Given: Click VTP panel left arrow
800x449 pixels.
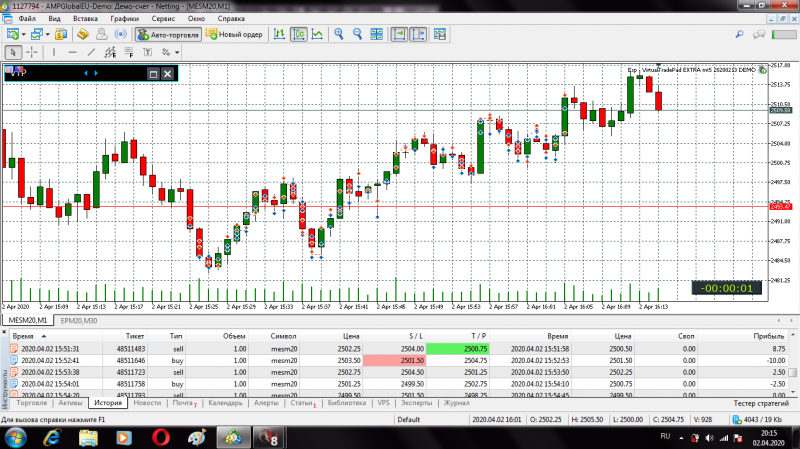Looking at the screenshot, I should [x=86, y=73].
